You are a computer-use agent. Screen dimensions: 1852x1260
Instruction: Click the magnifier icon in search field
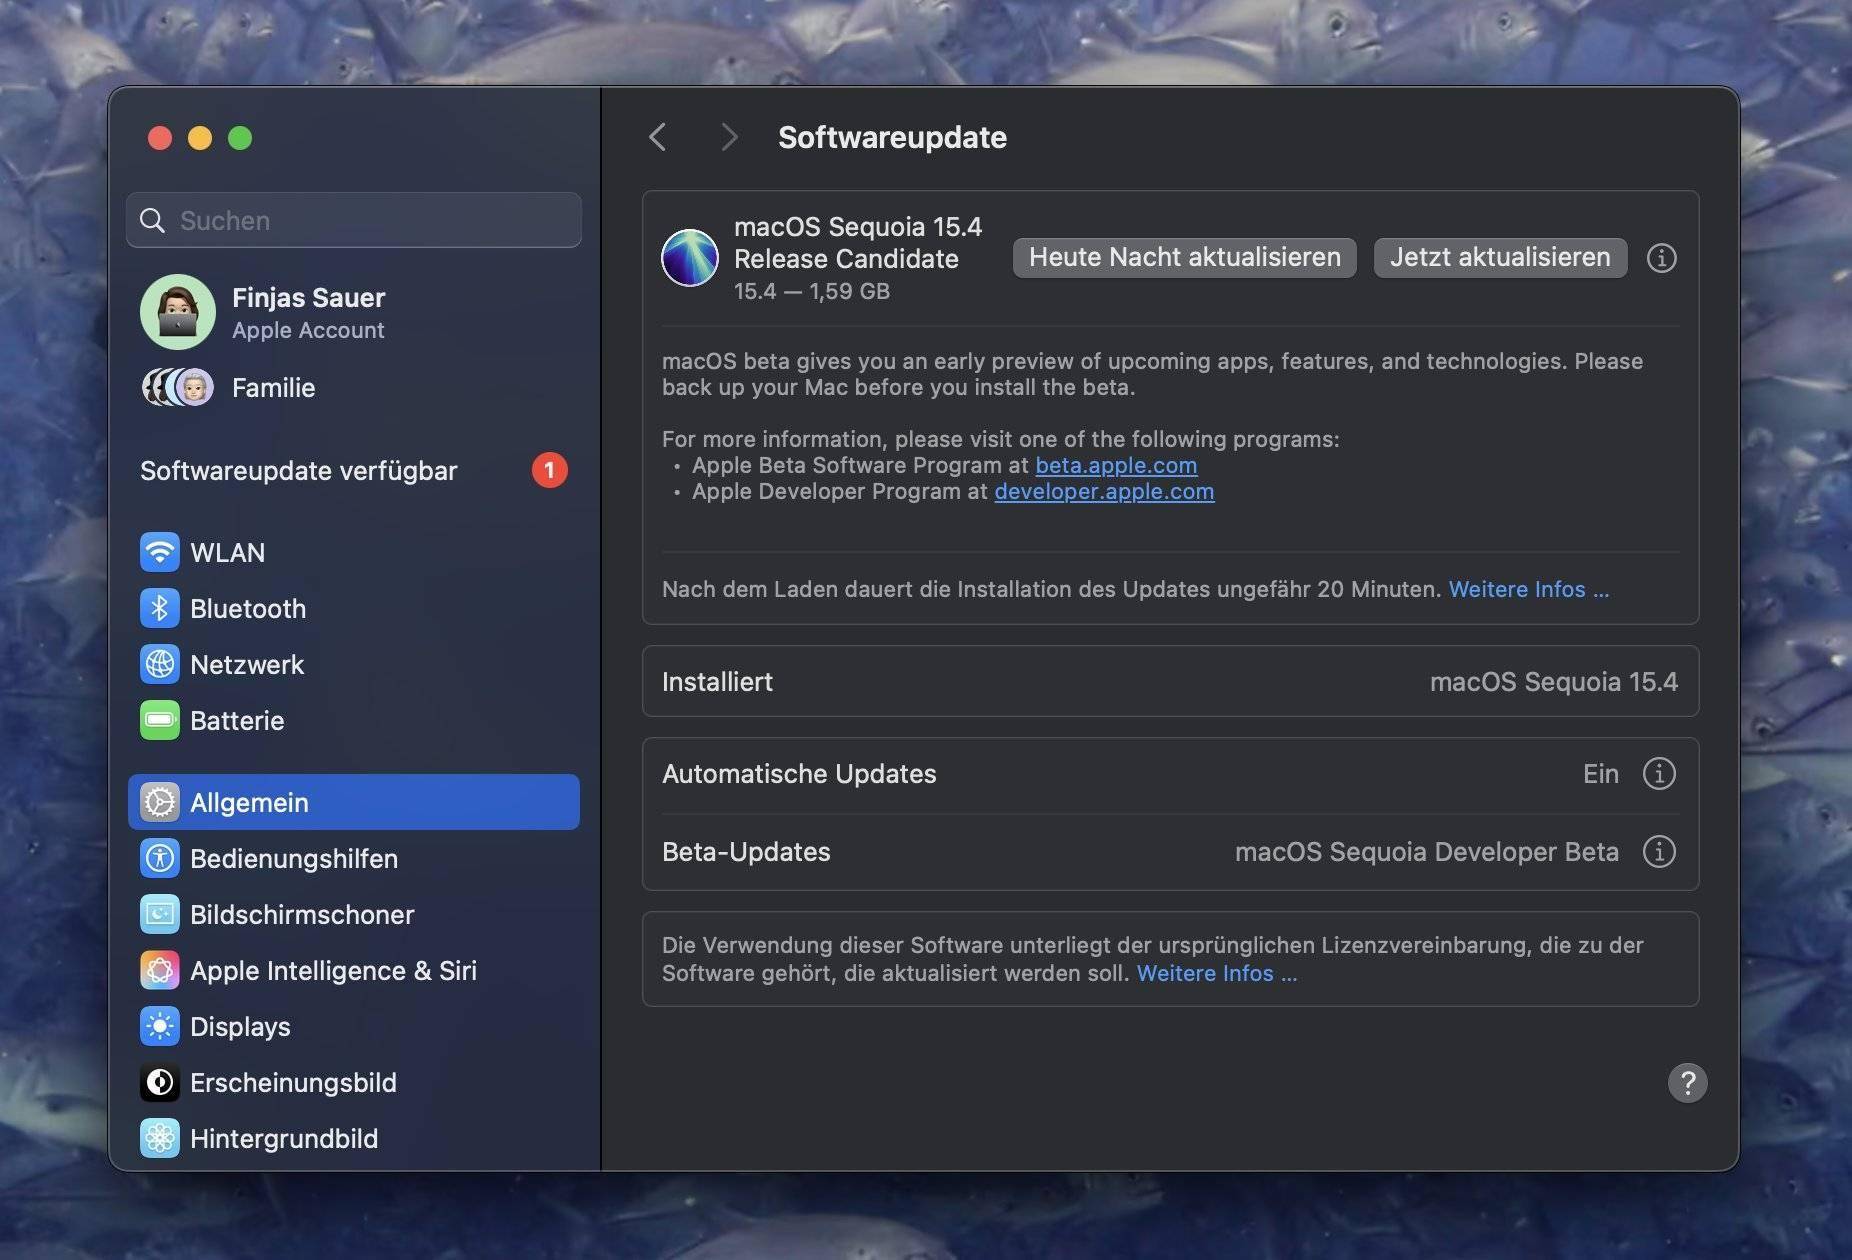pyautogui.click(x=152, y=220)
